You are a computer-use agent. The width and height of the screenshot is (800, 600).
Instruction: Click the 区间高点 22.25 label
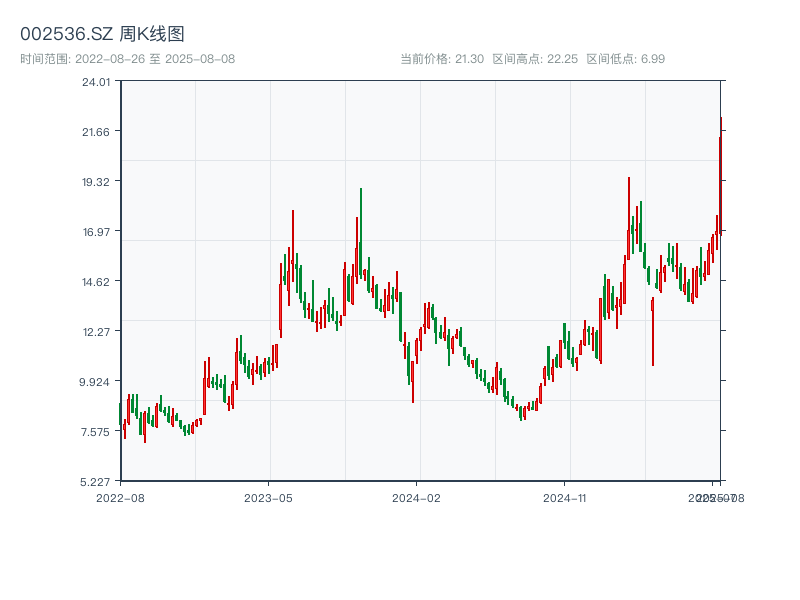pos(535,59)
